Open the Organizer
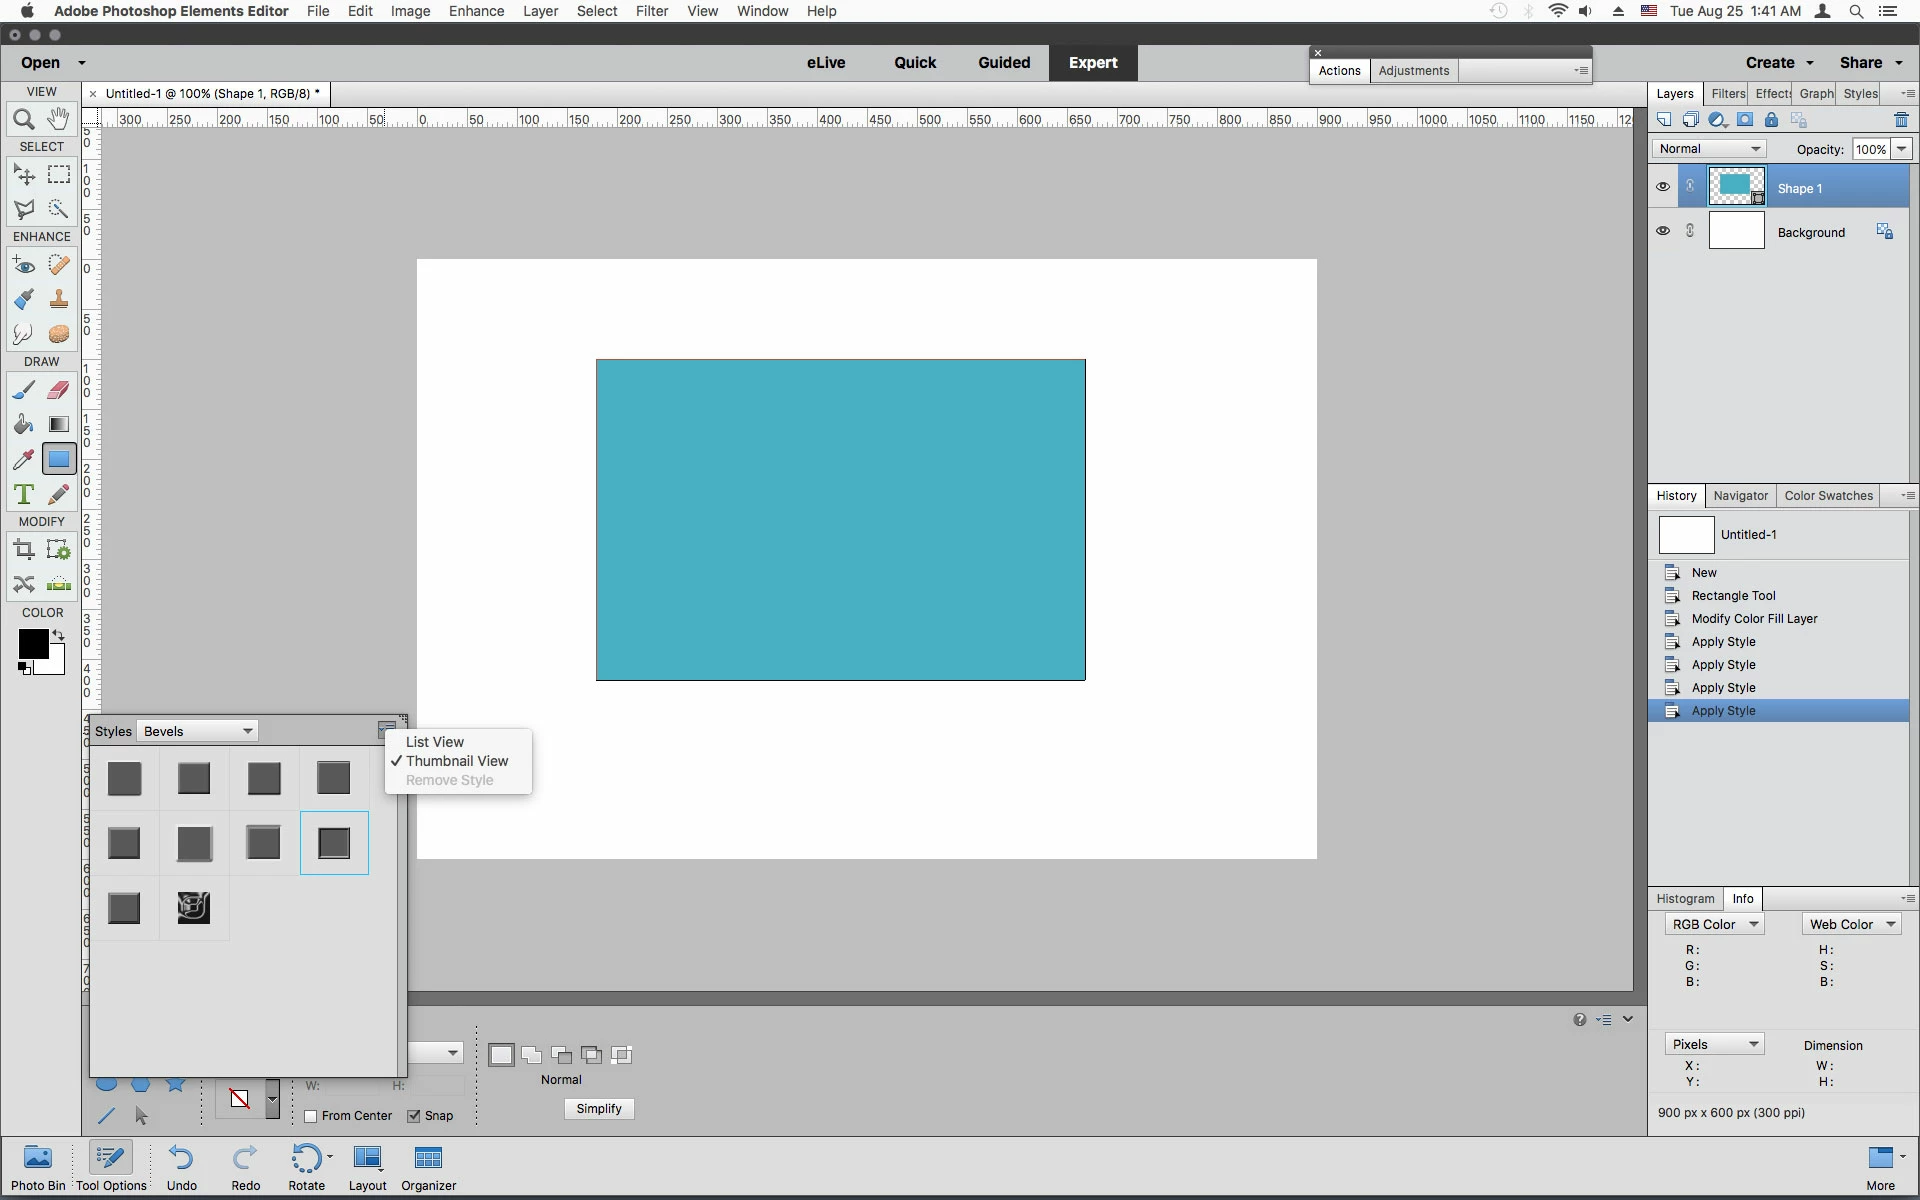 click(x=428, y=1166)
